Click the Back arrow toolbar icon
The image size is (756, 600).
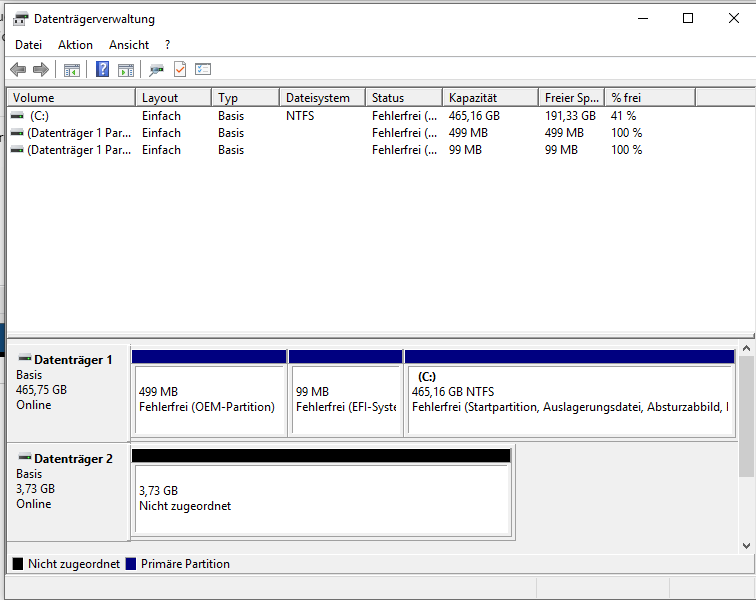18,69
